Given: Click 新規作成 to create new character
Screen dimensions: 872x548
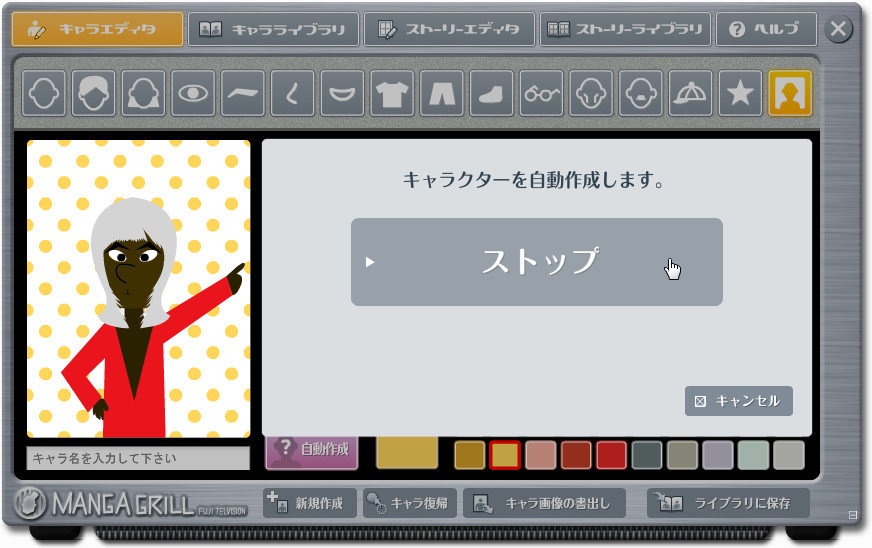Looking at the screenshot, I should click(x=309, y=503).
